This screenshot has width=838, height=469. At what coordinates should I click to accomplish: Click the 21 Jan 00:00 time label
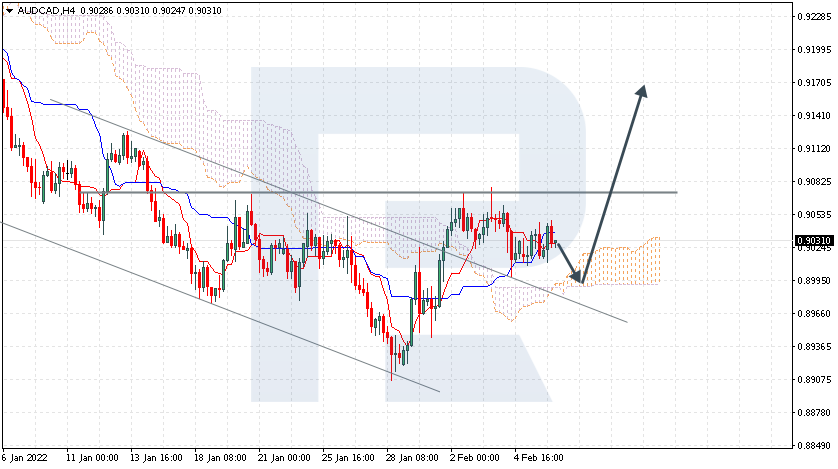pyautogui.click(x=284, y=458)
